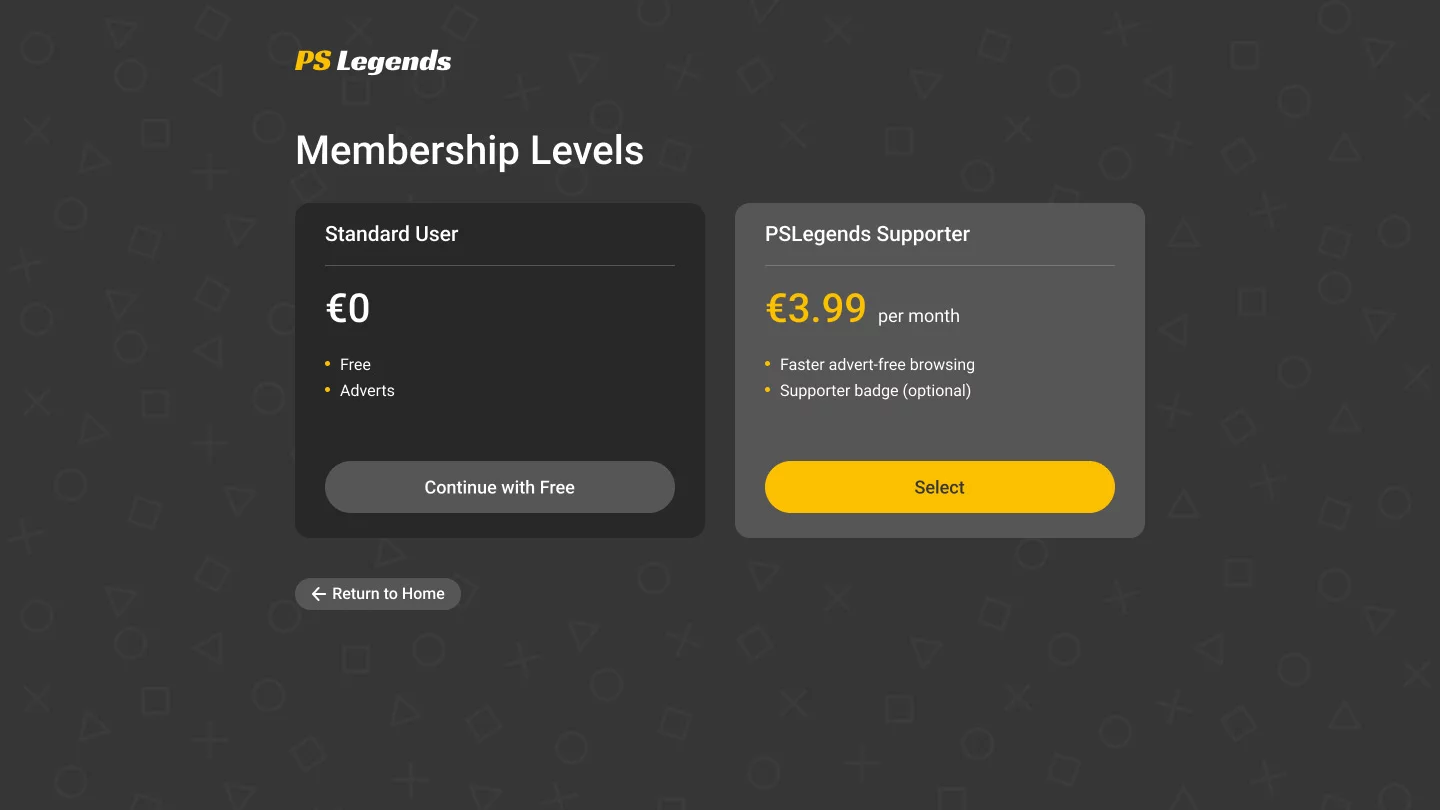Return to Home page

(378, 594)
